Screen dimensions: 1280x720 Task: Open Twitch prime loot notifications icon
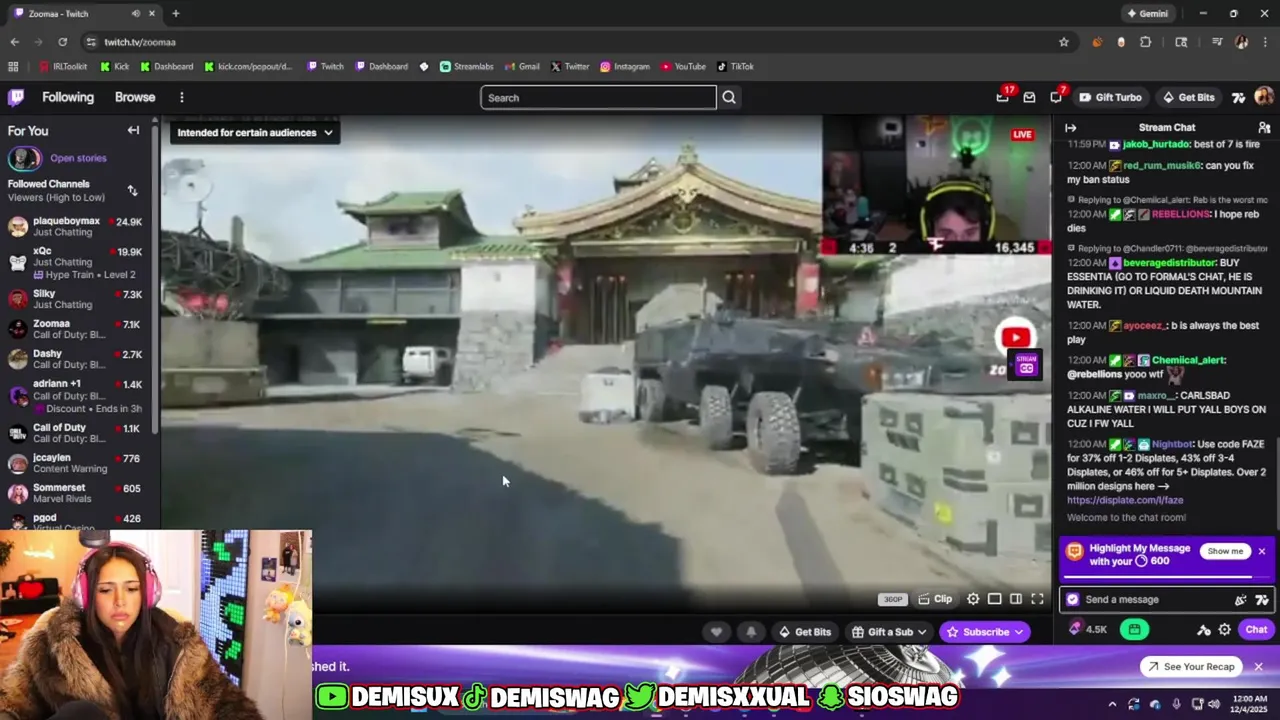coord(1003,97)
